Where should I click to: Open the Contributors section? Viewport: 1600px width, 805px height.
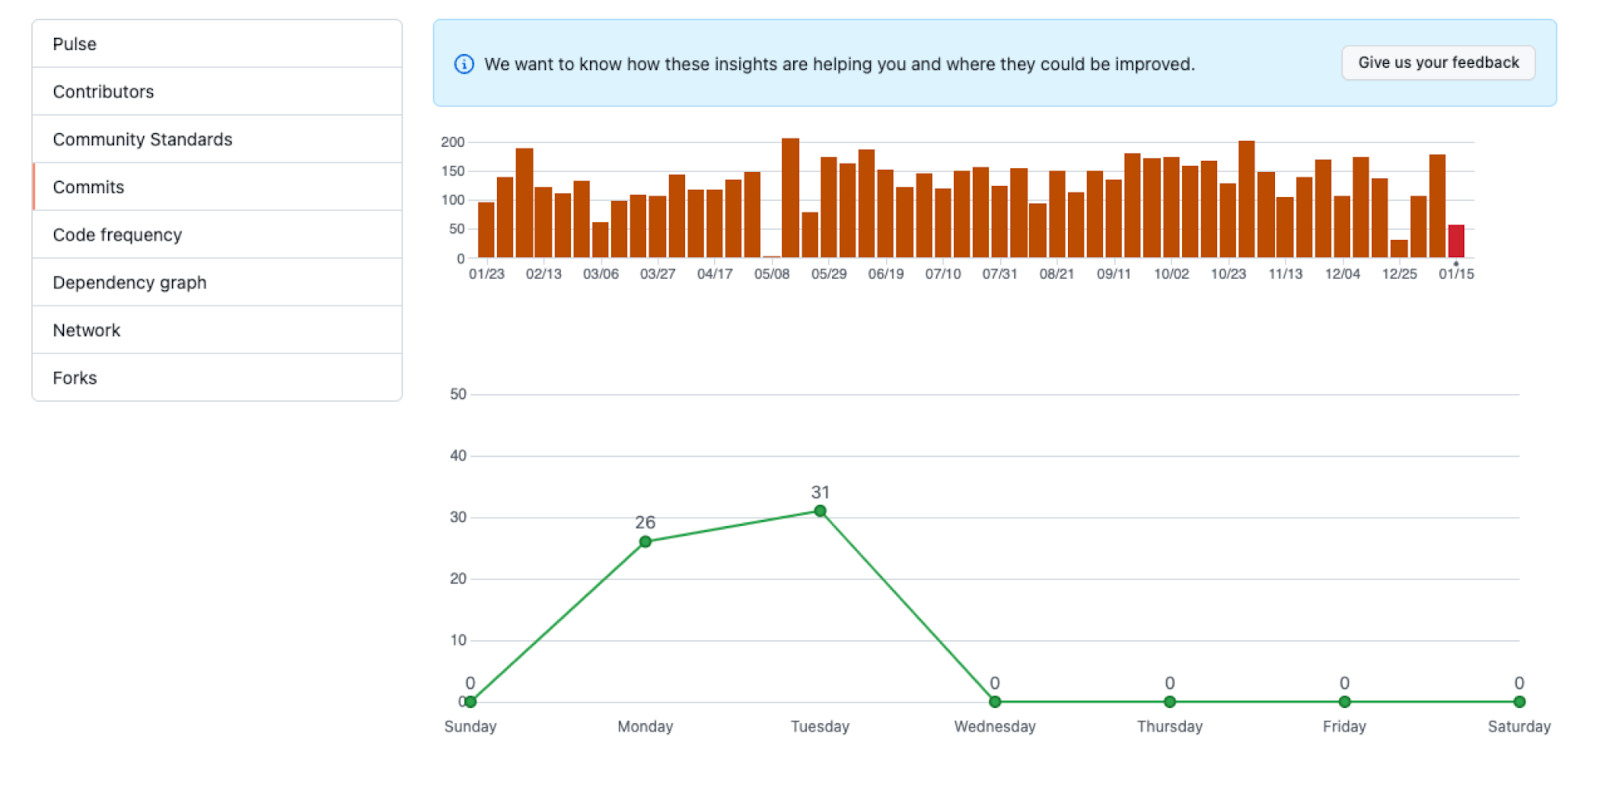[x=103, y=92]
